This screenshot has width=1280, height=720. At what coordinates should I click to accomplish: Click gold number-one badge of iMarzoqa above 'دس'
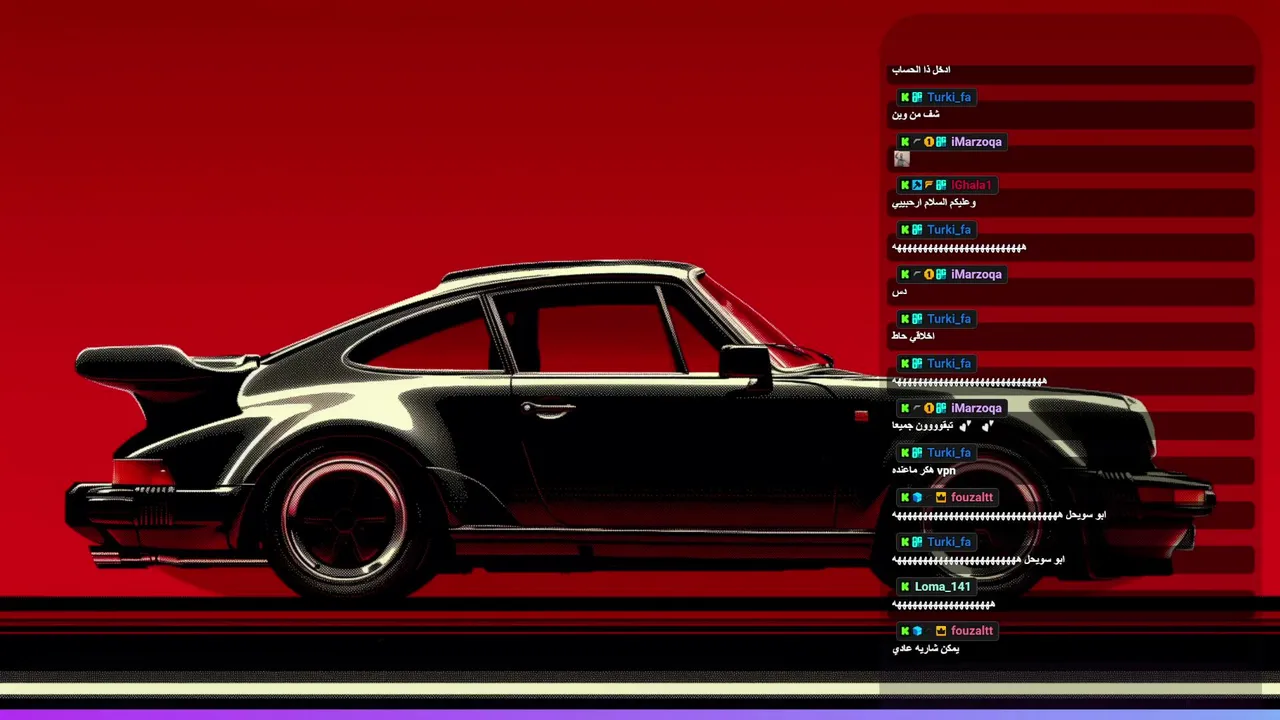[929, 275]
